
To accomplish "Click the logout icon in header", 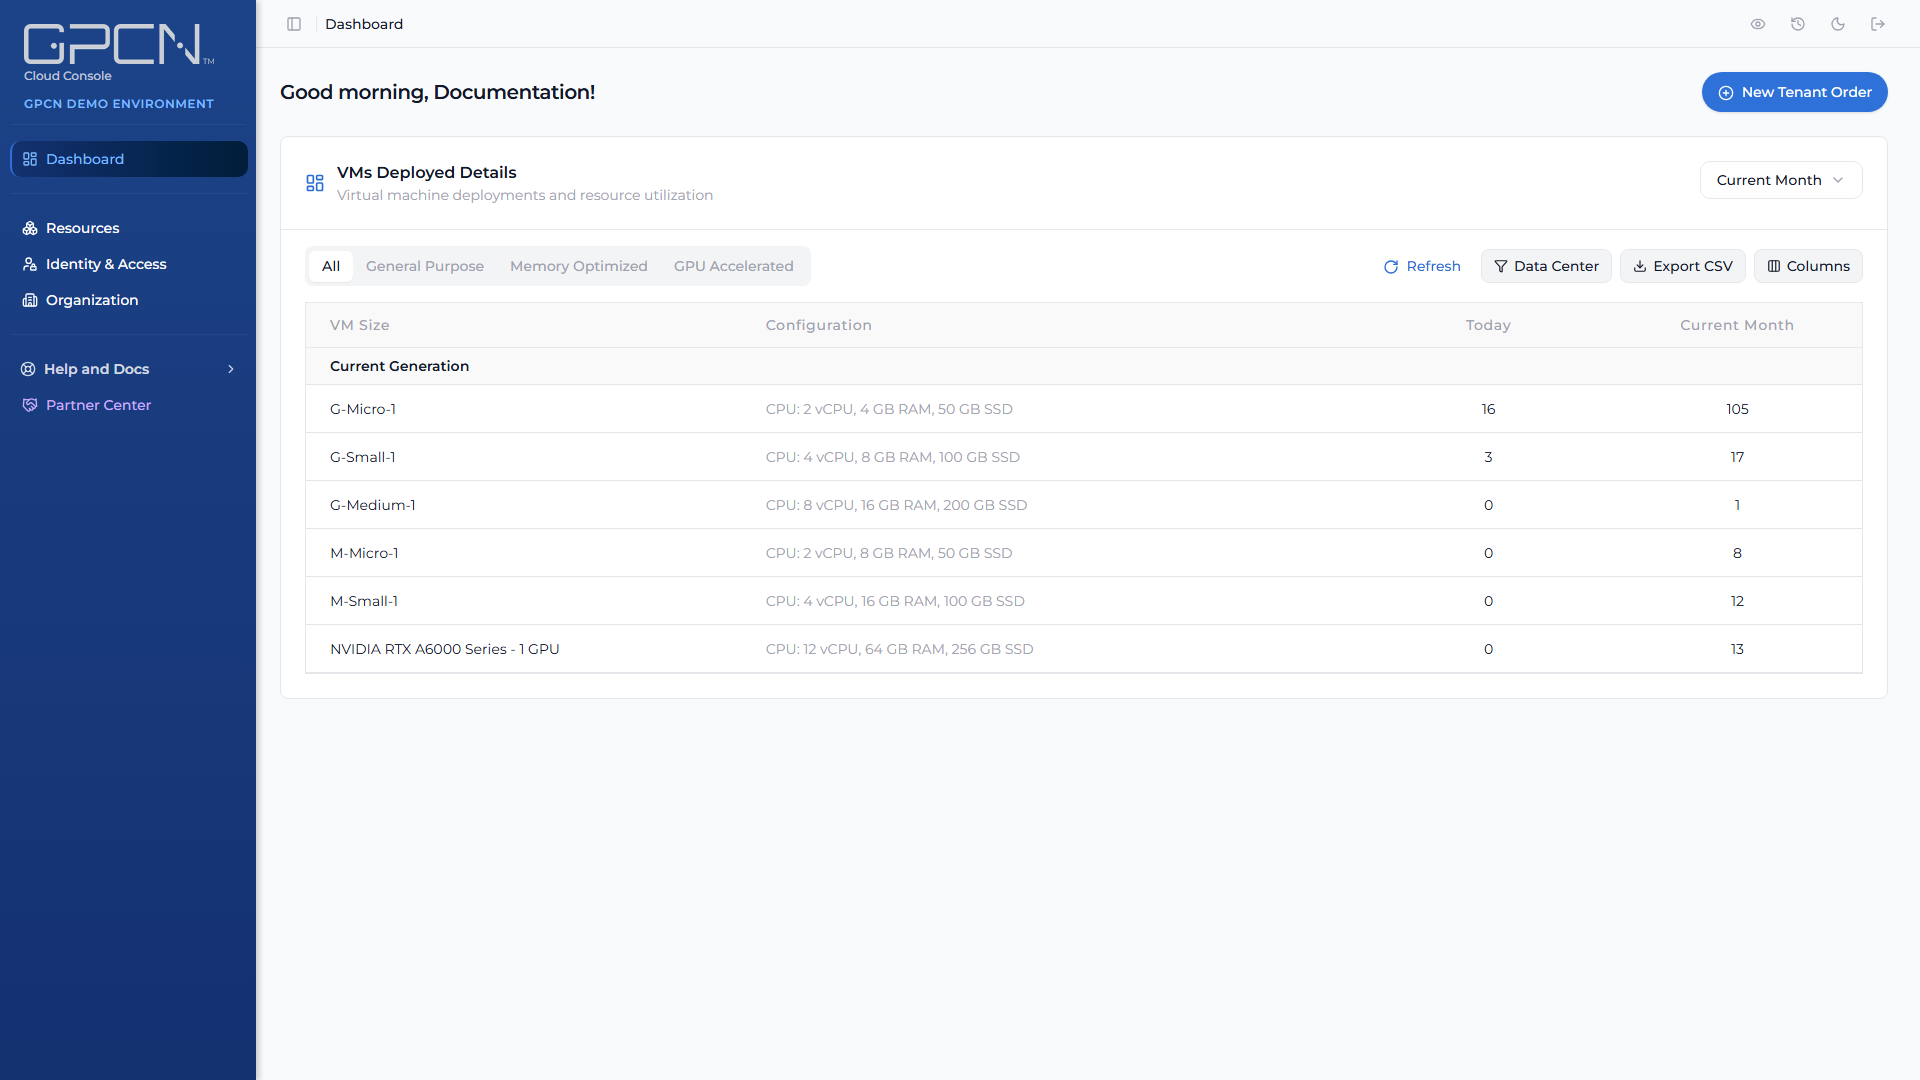I will [1878, 24].
